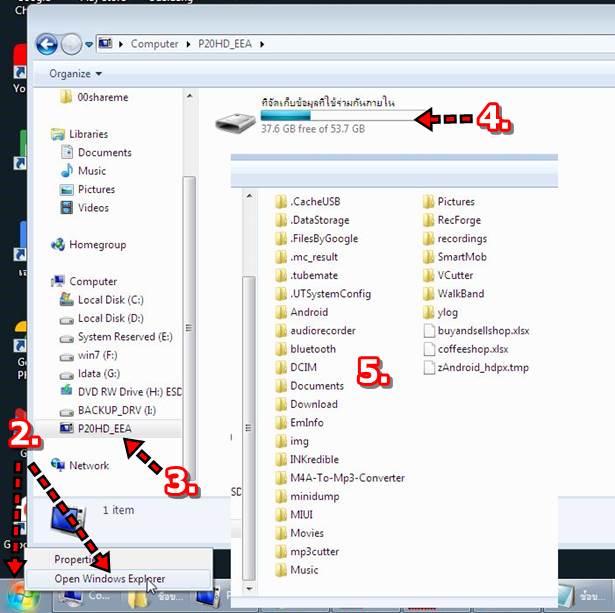Click the file list scrollbar thumb
The height and width of the screenshot is (613, 615).
pos(249,428)
